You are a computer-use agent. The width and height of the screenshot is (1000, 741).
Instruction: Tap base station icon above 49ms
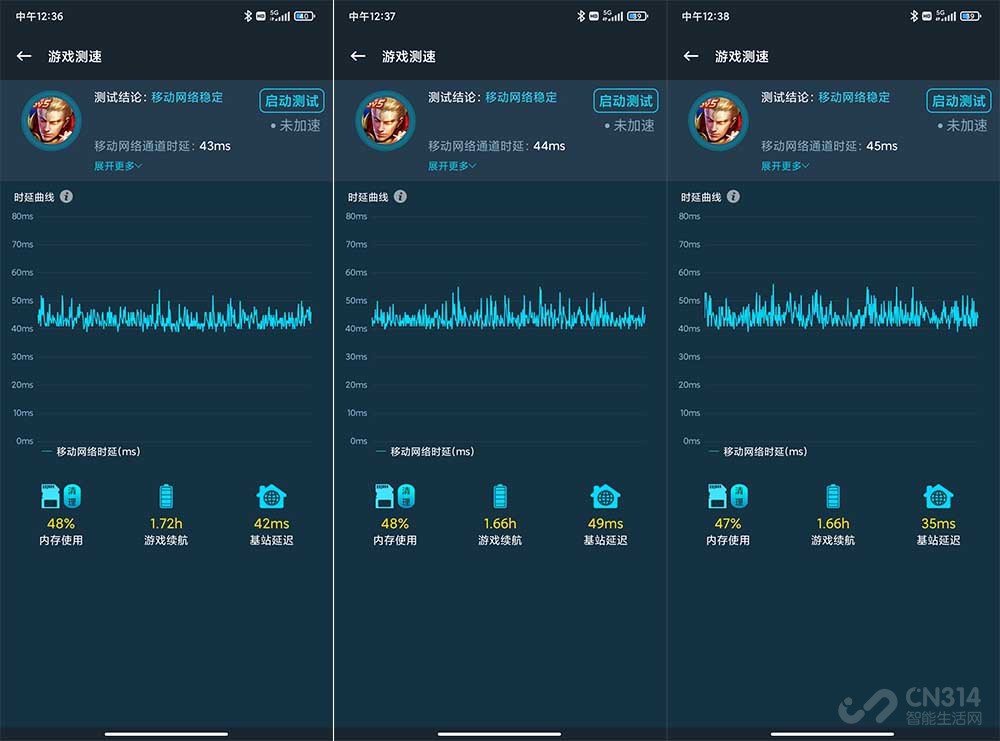coord(605,496)
